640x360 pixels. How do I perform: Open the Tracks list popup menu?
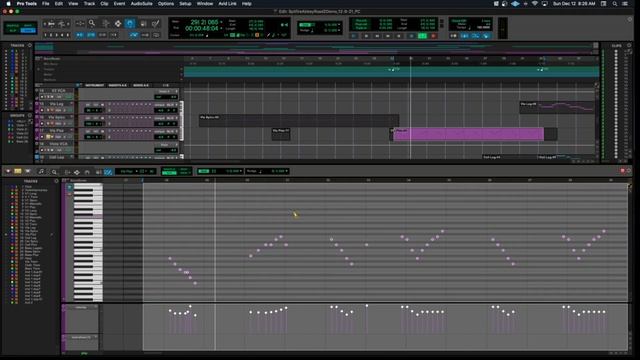pyautogui.click(x=30, y=45)
